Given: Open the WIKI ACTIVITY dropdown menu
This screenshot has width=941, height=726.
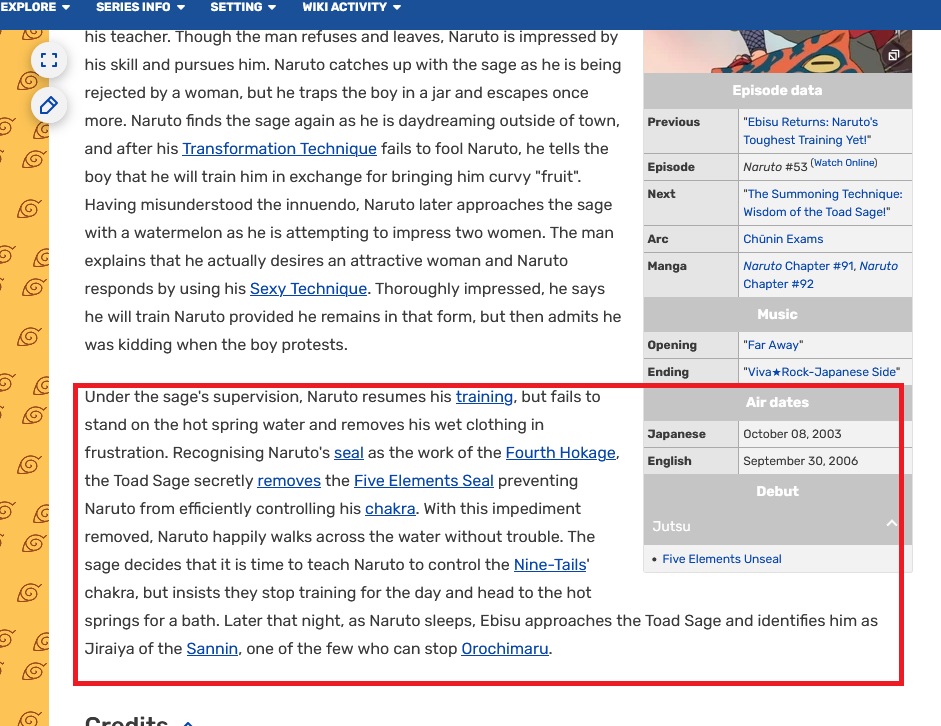Looking at the screenshot, I should 352,7.
